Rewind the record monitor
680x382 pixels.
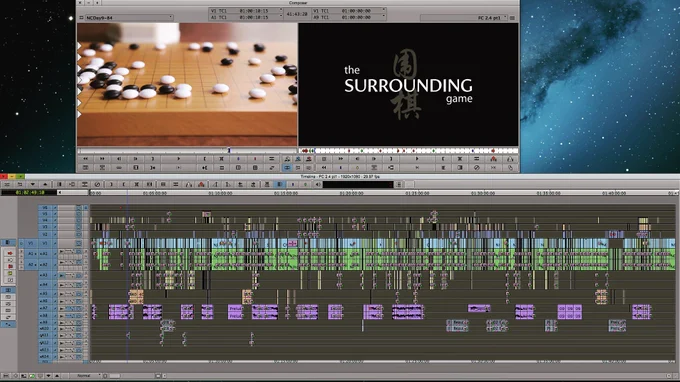tap(324, 167)
